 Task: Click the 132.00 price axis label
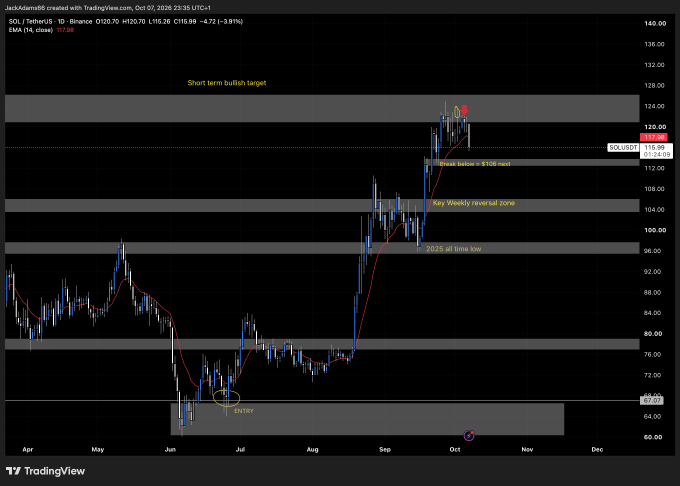pyautogui.click(x=654, y=65)
